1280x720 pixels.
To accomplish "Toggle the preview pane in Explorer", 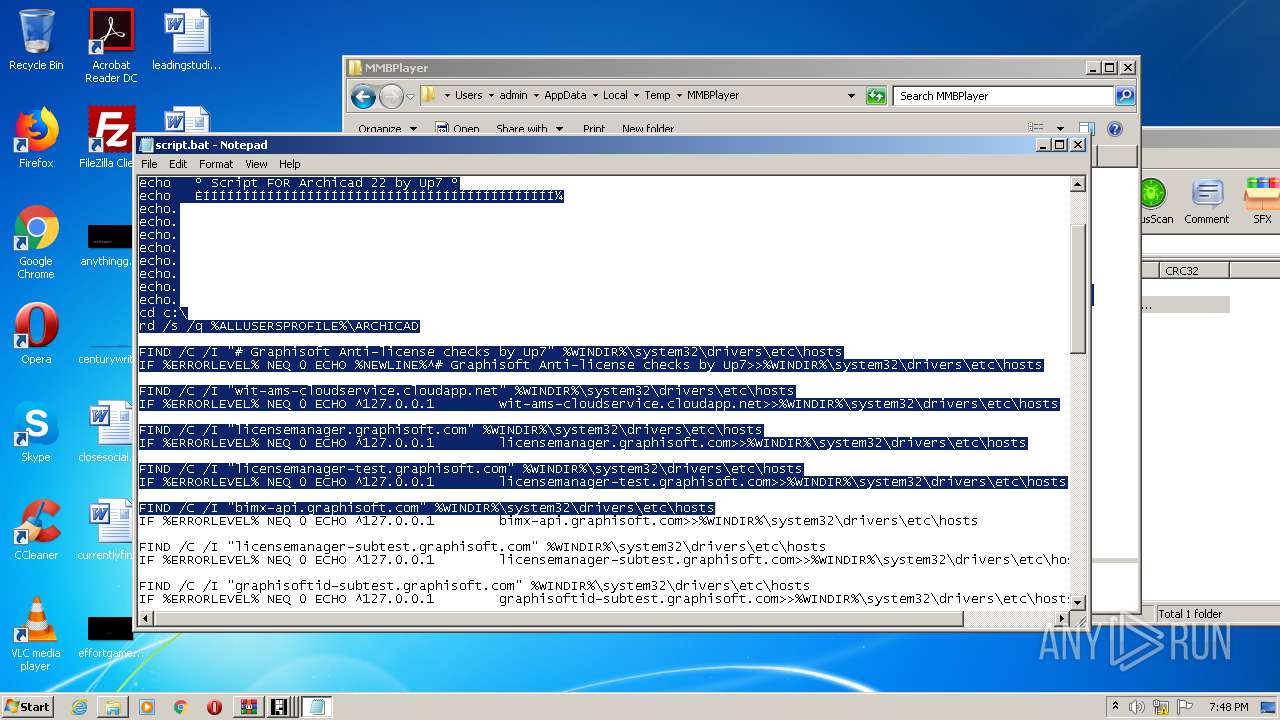I will point(1087,128).
